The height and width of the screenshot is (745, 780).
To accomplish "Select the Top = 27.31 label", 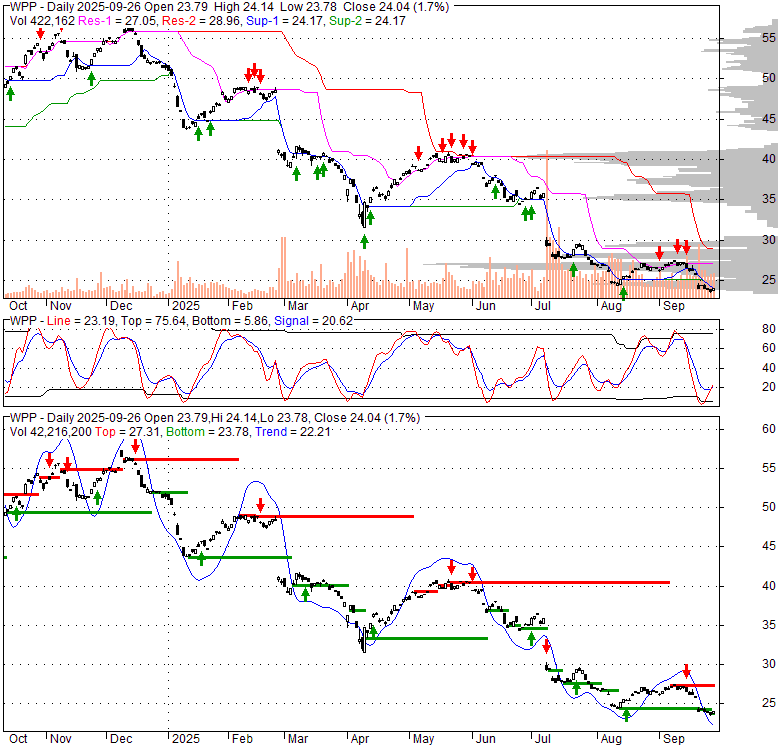I will pos(127,432).
